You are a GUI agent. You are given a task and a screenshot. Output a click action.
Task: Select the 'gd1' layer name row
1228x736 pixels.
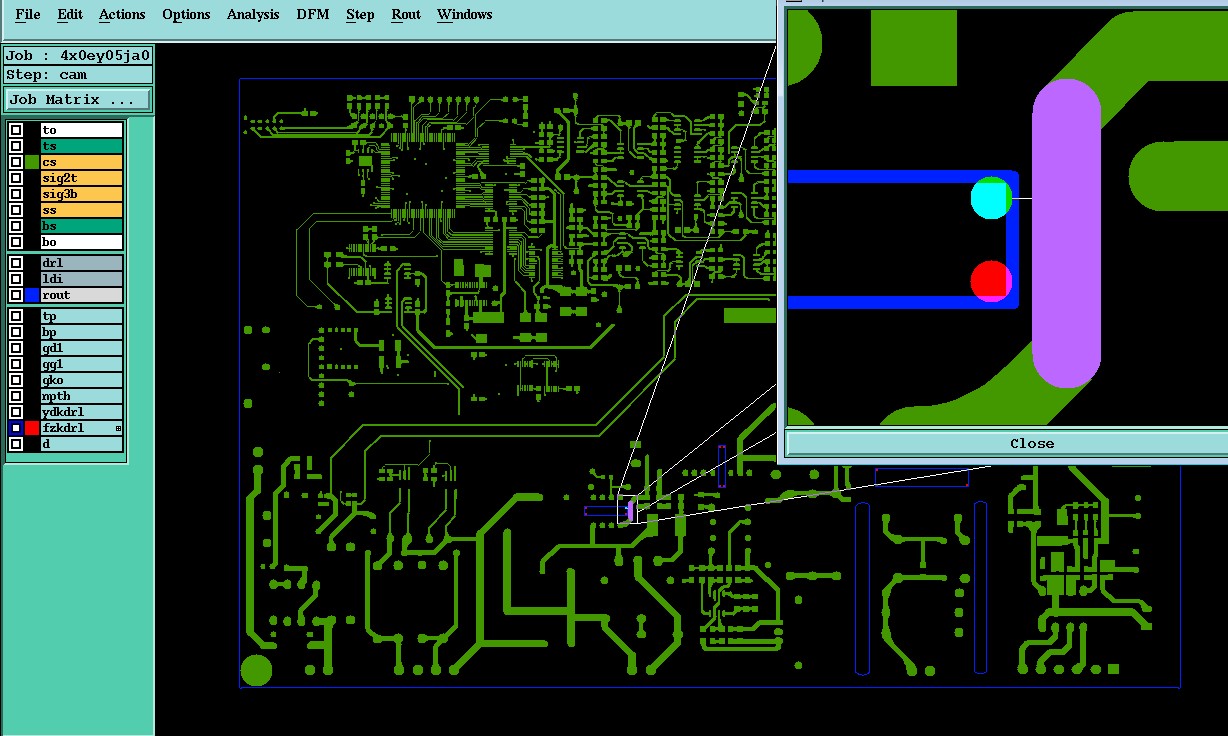pyautogui.click(x=82, y=348)
